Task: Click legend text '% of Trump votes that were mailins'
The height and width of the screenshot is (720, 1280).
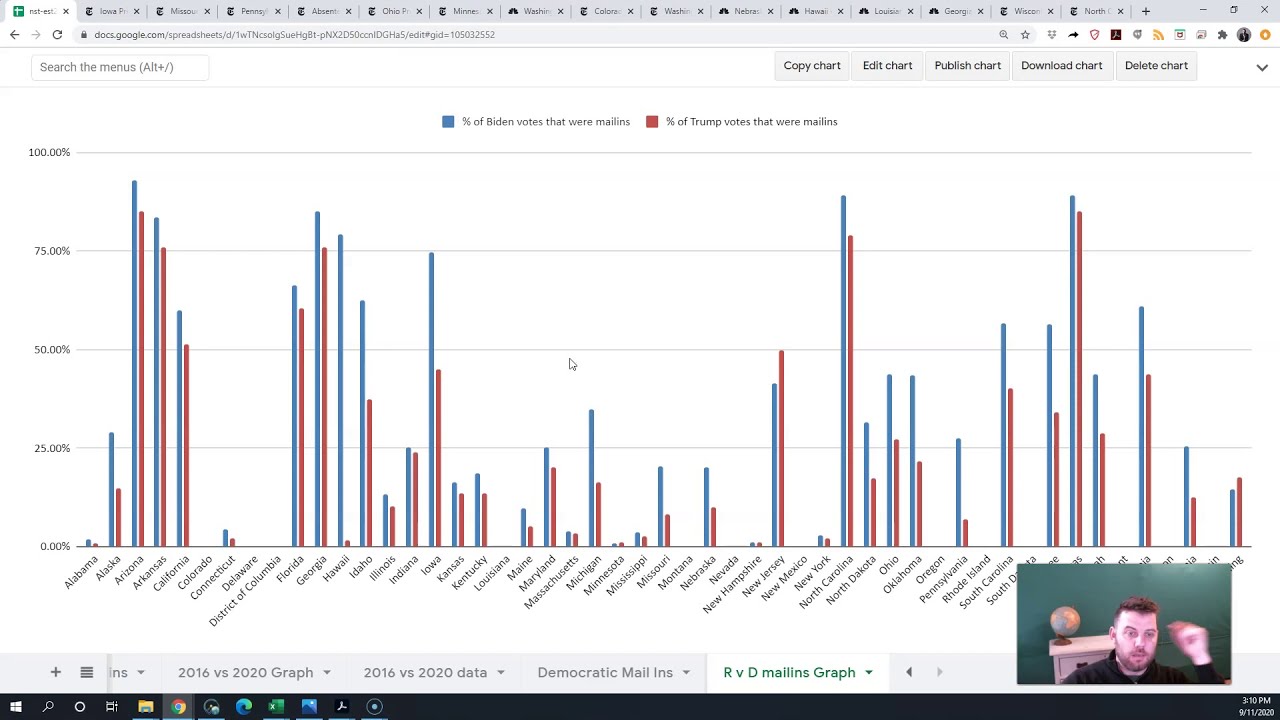Action: pyautogui.click(x=752, y=122)
